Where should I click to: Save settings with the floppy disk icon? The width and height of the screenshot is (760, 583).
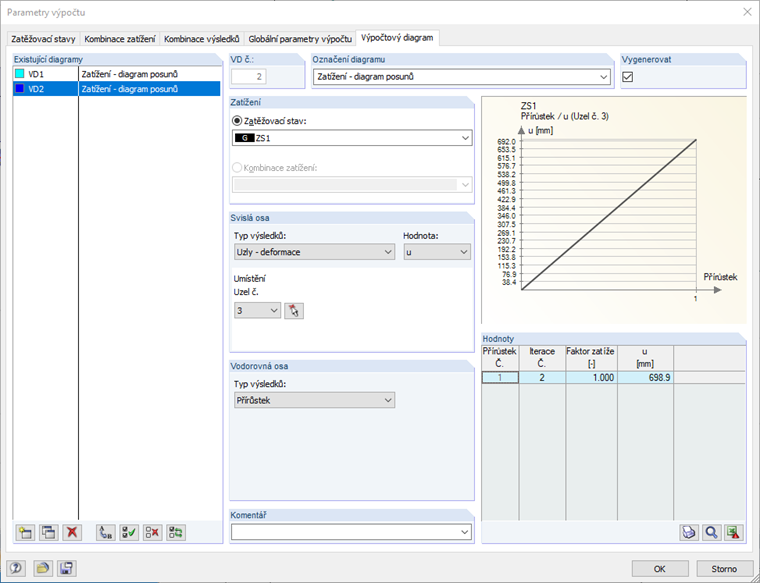click(66, 568)
